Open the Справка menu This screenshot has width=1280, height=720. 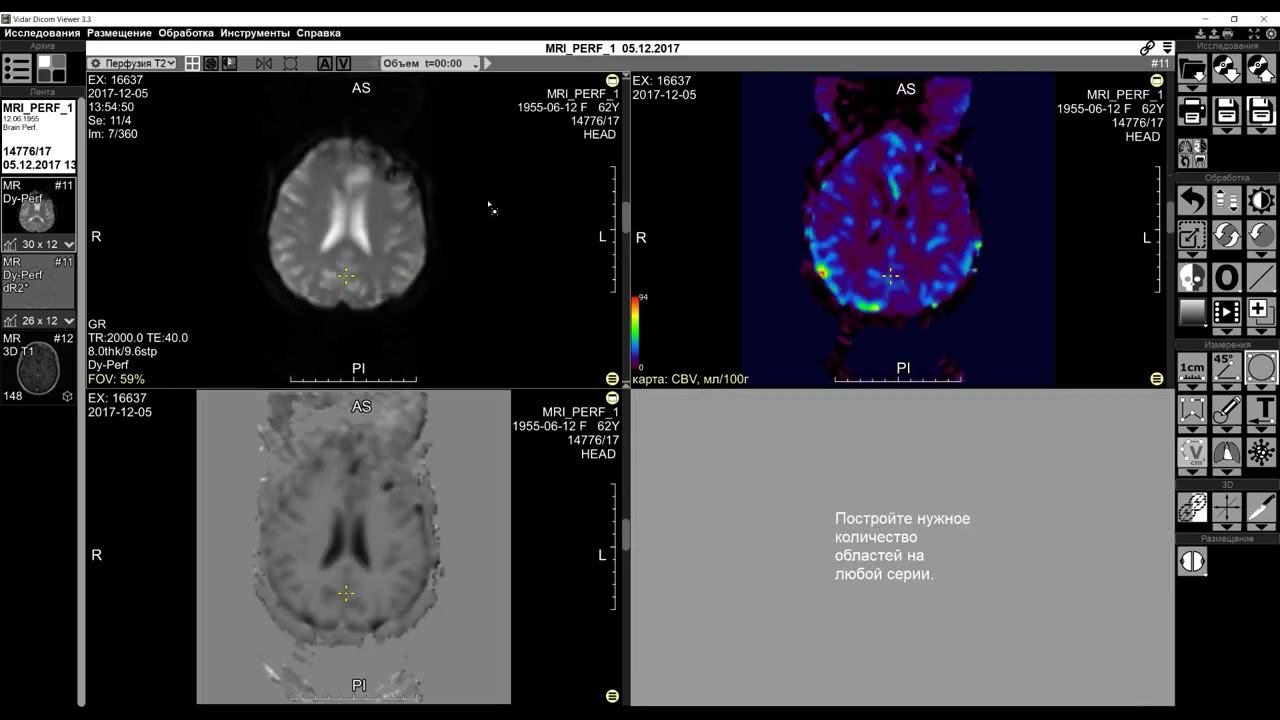coord(319,33)
